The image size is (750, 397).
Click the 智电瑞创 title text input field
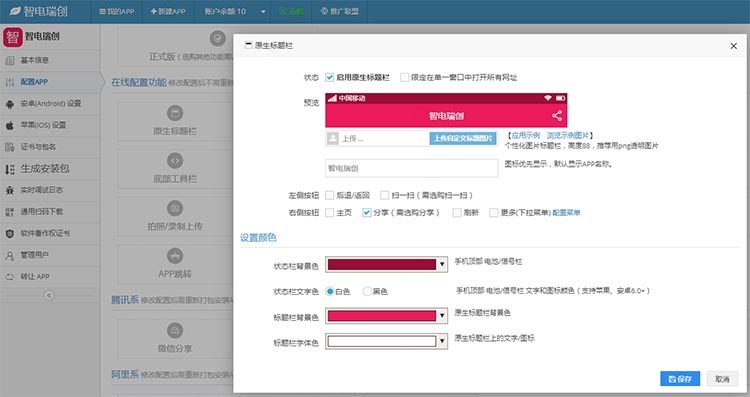pyautogui.click(x=411, y=168)
